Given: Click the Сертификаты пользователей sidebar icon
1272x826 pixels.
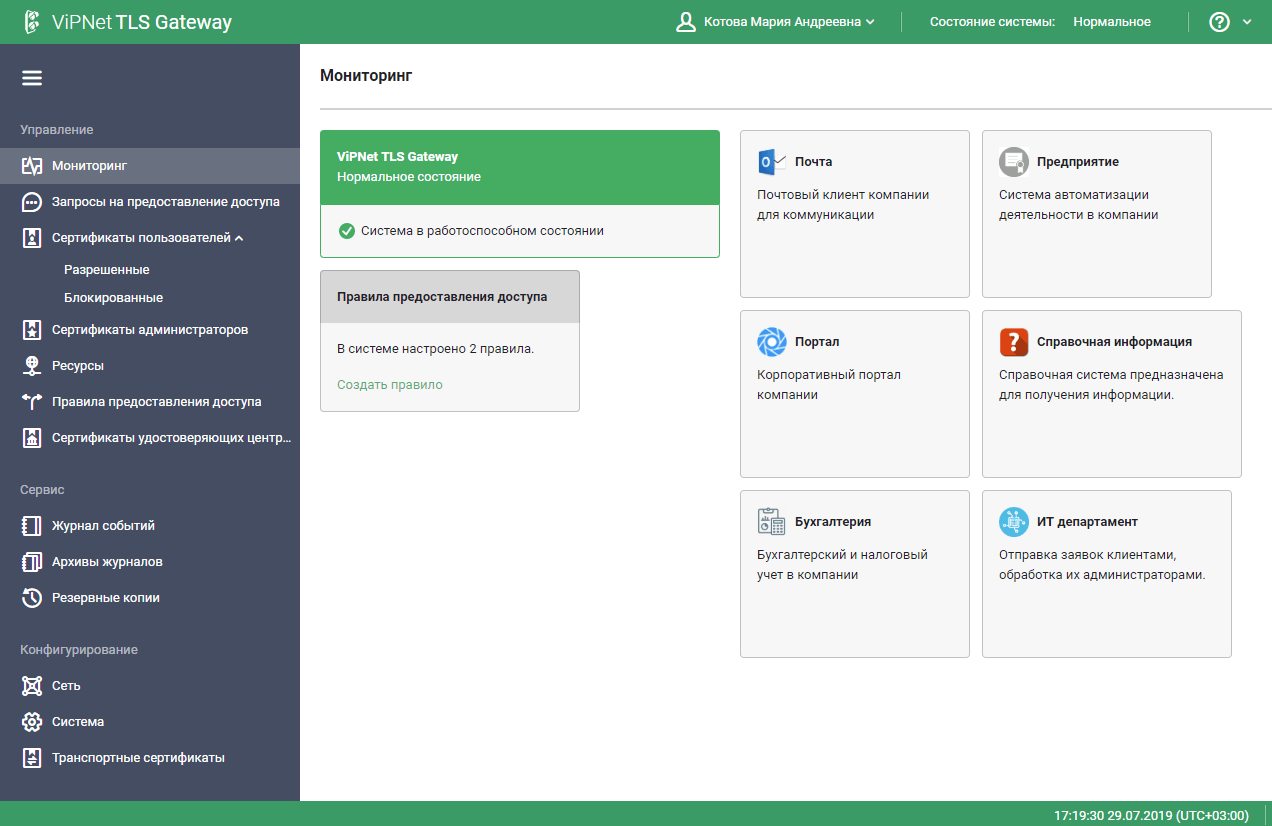Looking at the screenshot, I should tap(32, 238).
